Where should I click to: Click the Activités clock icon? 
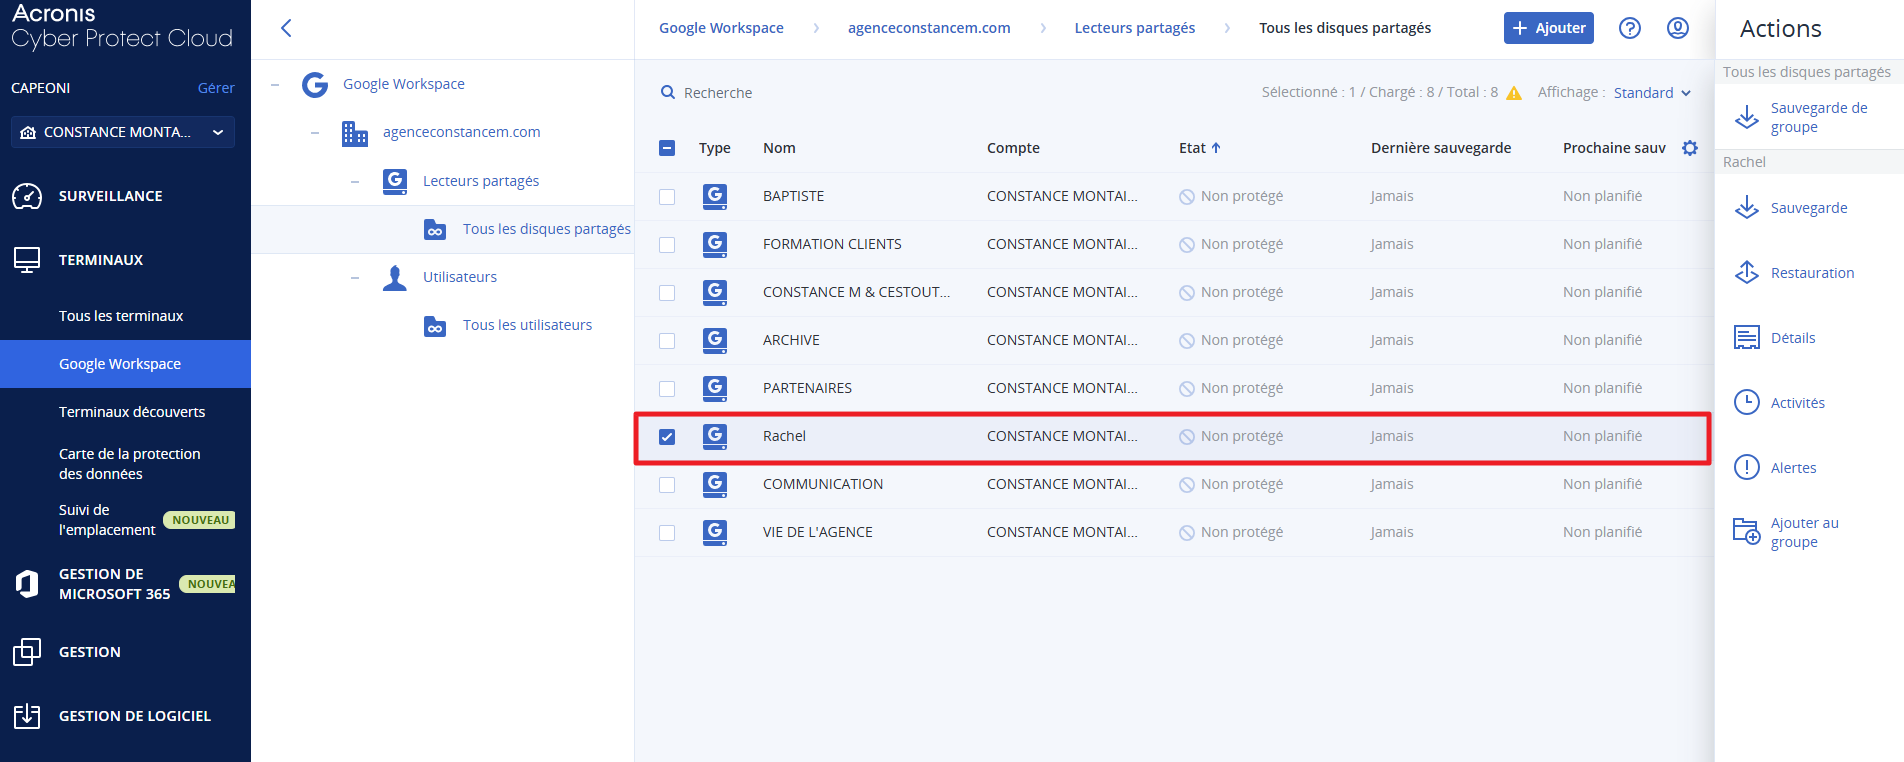pyautogui.click(x=1747, y=403)
